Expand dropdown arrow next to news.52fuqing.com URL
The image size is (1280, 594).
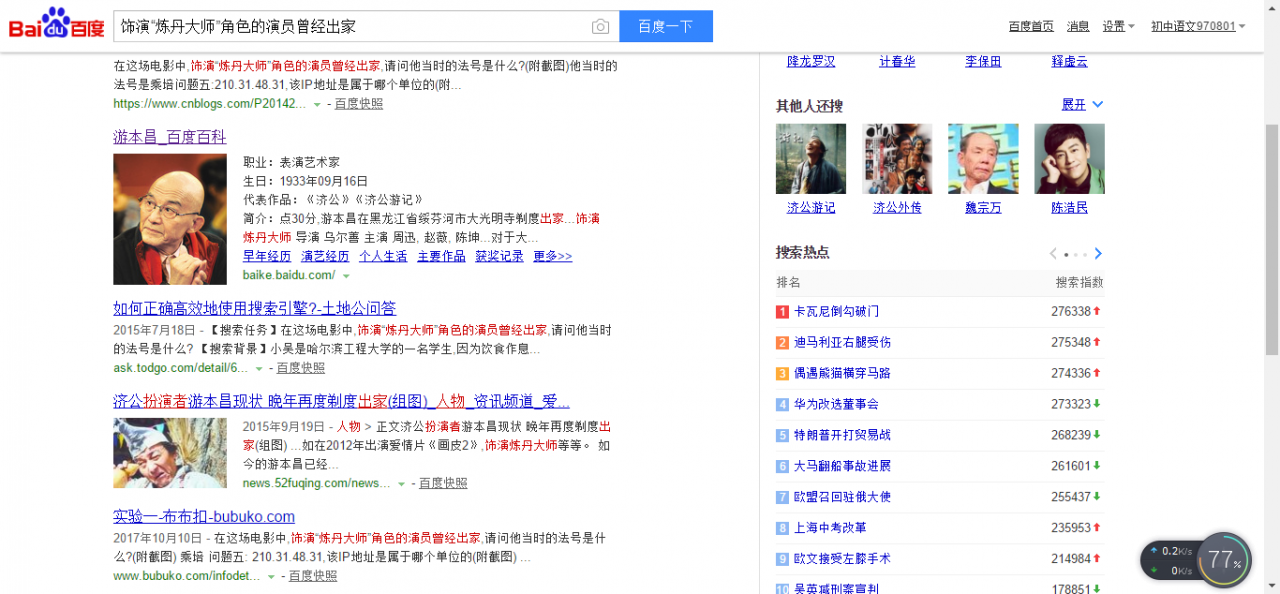401,484
